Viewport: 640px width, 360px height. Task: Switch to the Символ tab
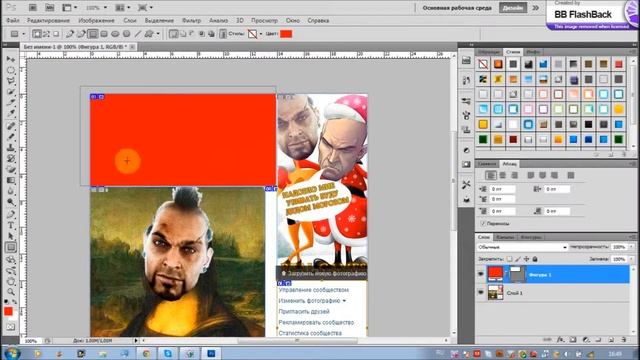(x=487, y=164)
